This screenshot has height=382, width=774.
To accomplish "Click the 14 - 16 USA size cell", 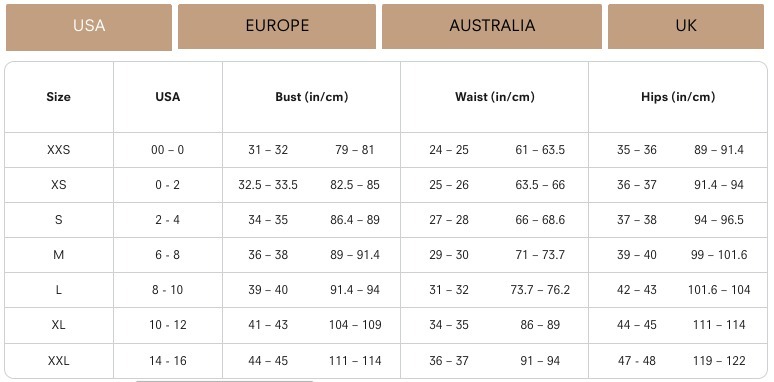I will click(168, 361).
